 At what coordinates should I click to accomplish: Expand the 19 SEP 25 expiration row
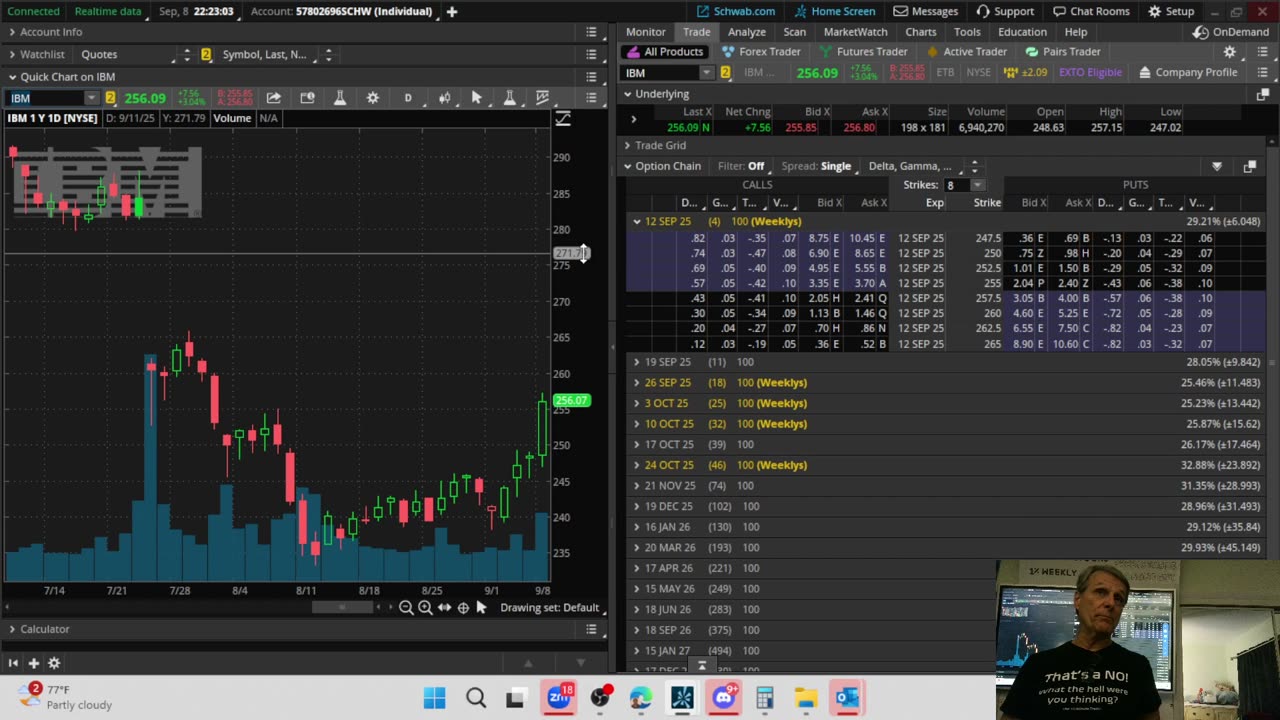pos(636,362)
